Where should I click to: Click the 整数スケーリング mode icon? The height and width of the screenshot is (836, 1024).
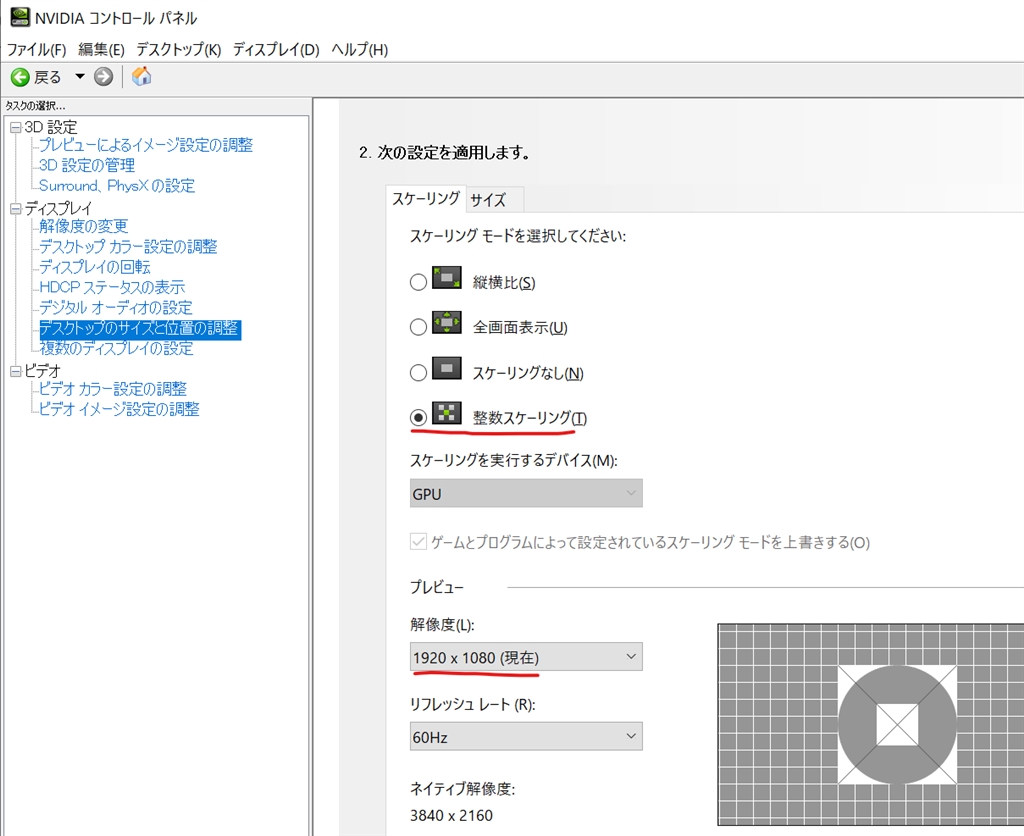[447, 413]
